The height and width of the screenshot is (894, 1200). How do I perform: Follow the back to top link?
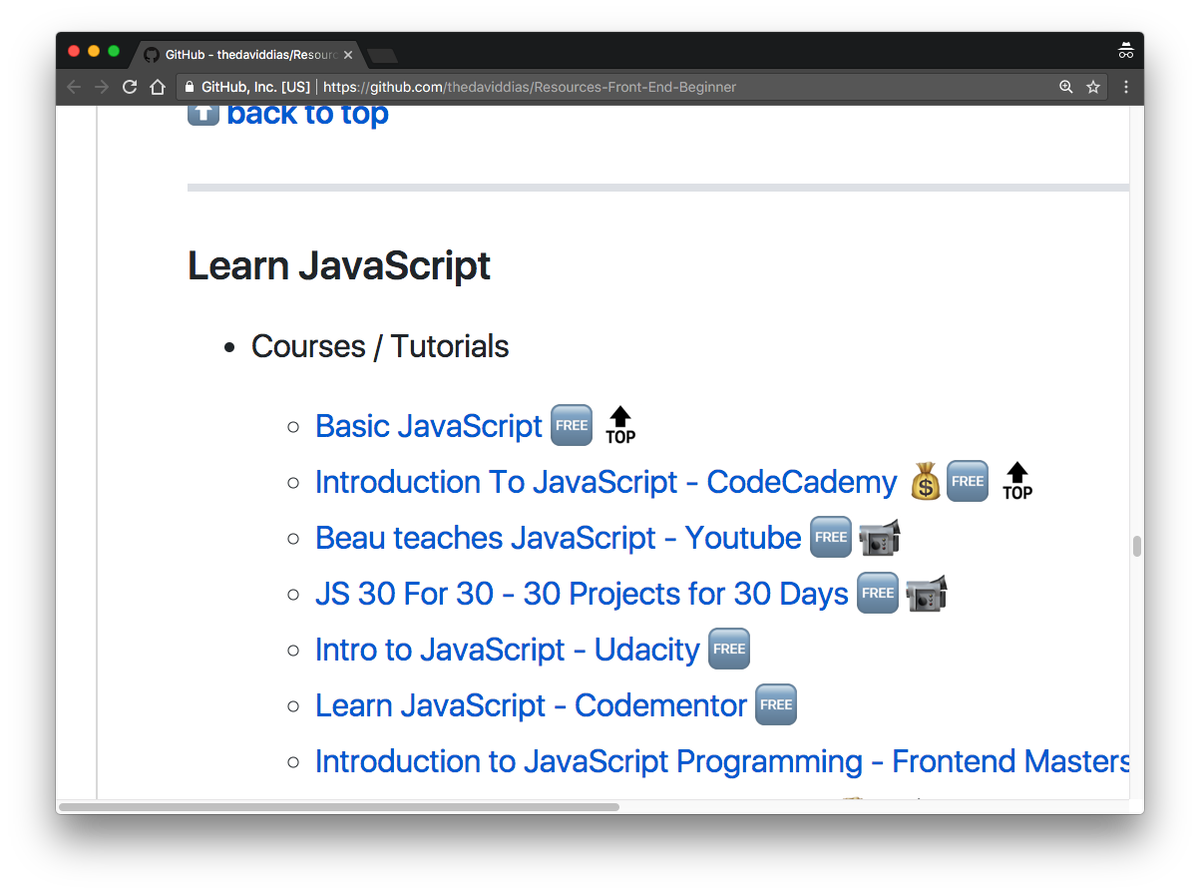[x=307, y=114]
